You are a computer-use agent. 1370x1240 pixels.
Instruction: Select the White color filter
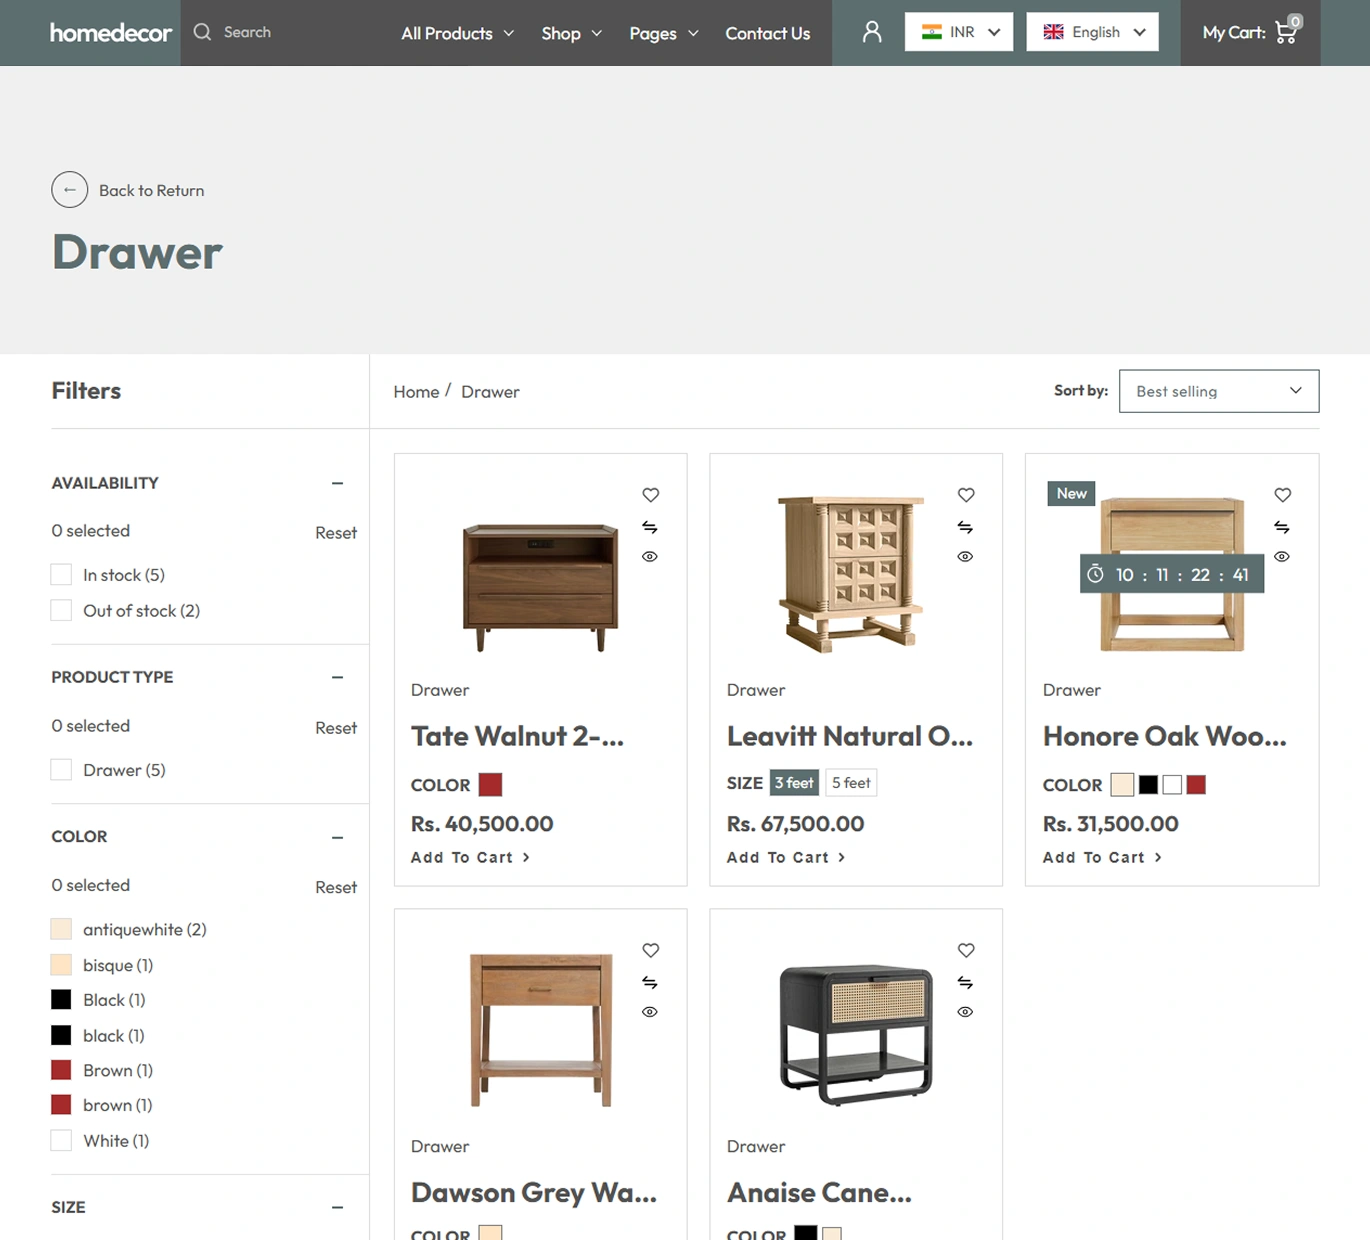pos(61,1141)
